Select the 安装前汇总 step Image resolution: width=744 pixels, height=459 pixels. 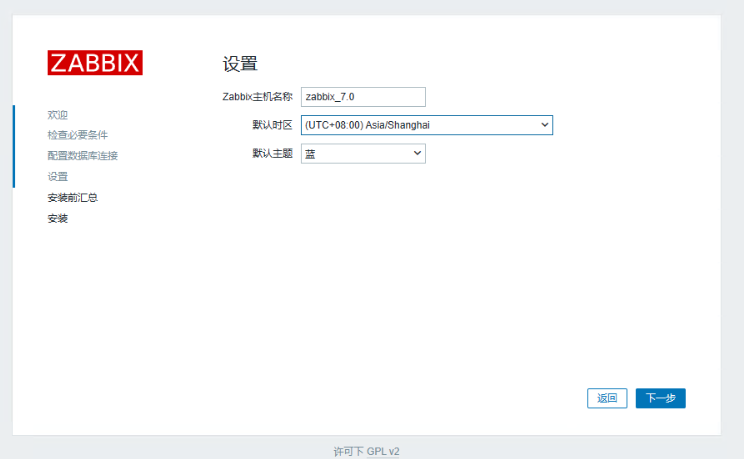click(73, 197)
